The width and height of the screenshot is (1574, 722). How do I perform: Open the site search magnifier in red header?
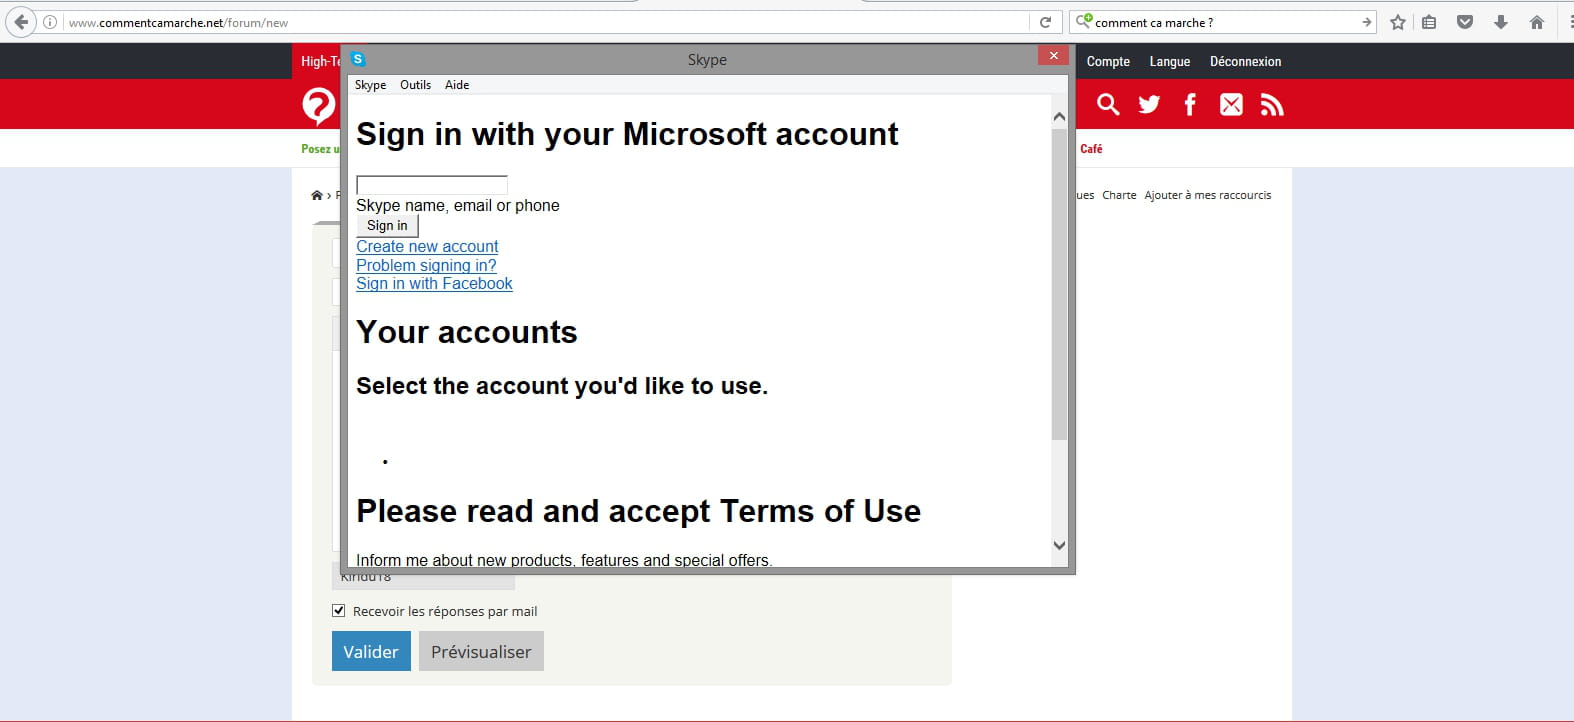pos(1108,104)
